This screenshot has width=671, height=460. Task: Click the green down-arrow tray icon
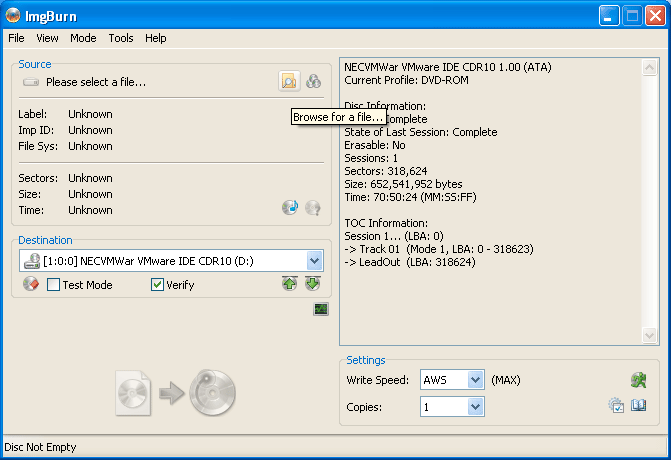pyautogui.click(x=313, y=283)
